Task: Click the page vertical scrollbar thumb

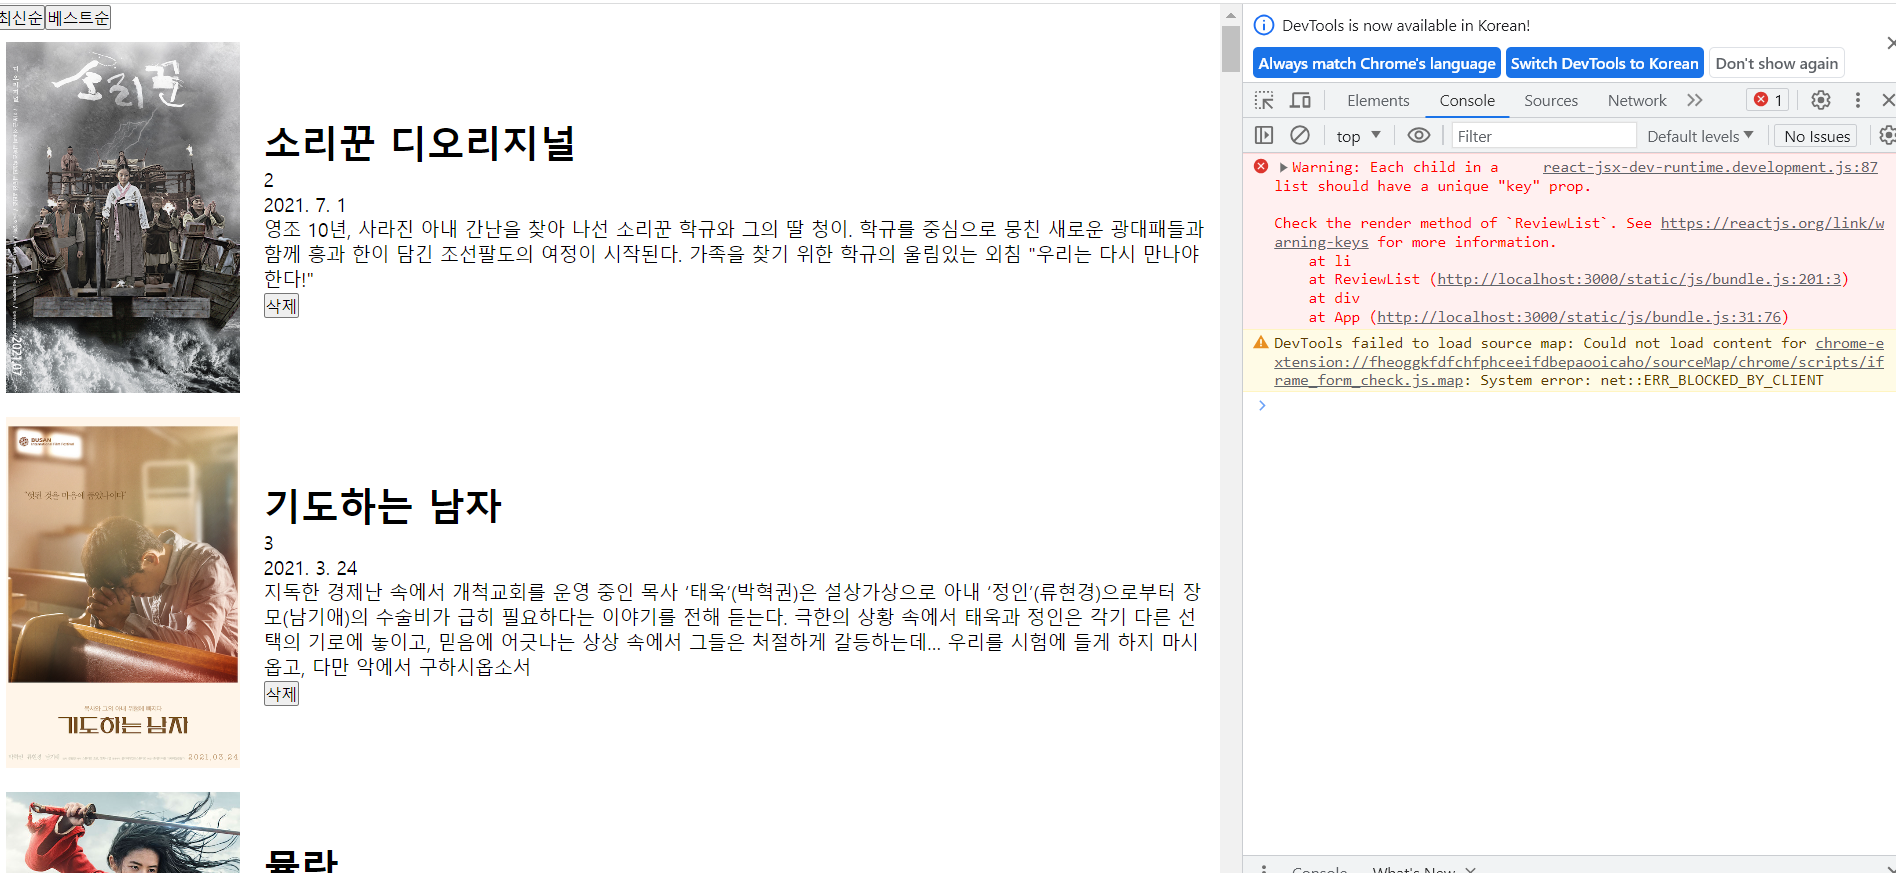Action: pos(1231,48)
